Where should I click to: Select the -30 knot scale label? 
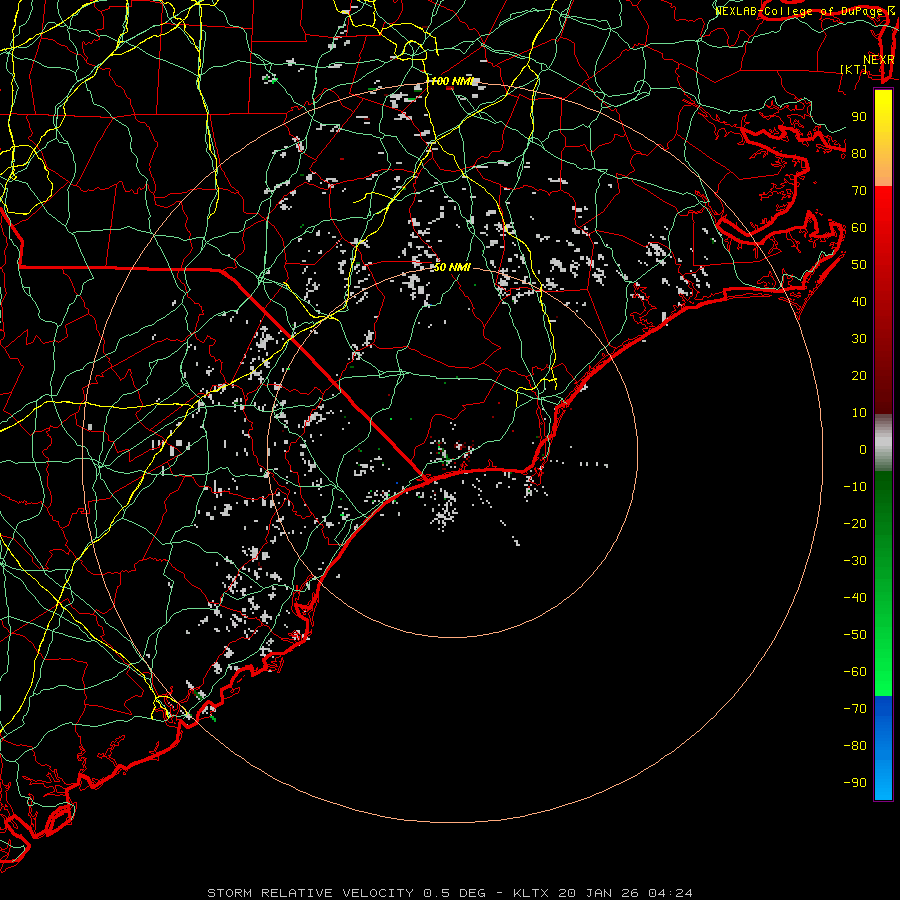(x=855, y=561)
